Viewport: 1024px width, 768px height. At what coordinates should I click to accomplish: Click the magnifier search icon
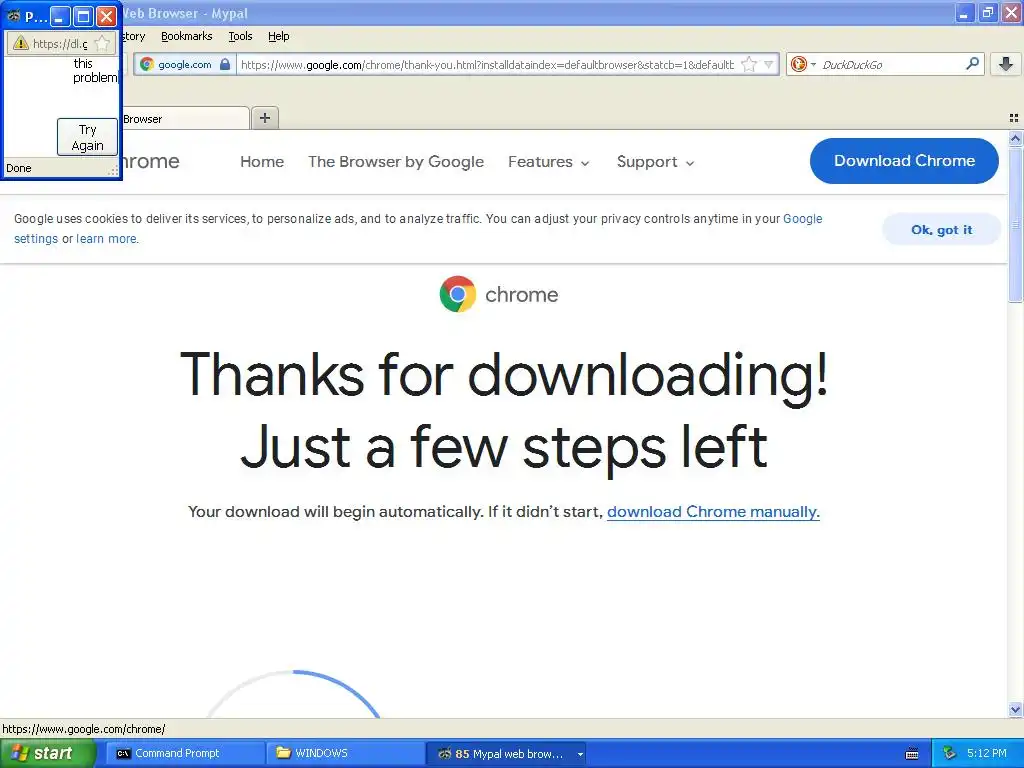pyautogui.click(x=972, y=64)
